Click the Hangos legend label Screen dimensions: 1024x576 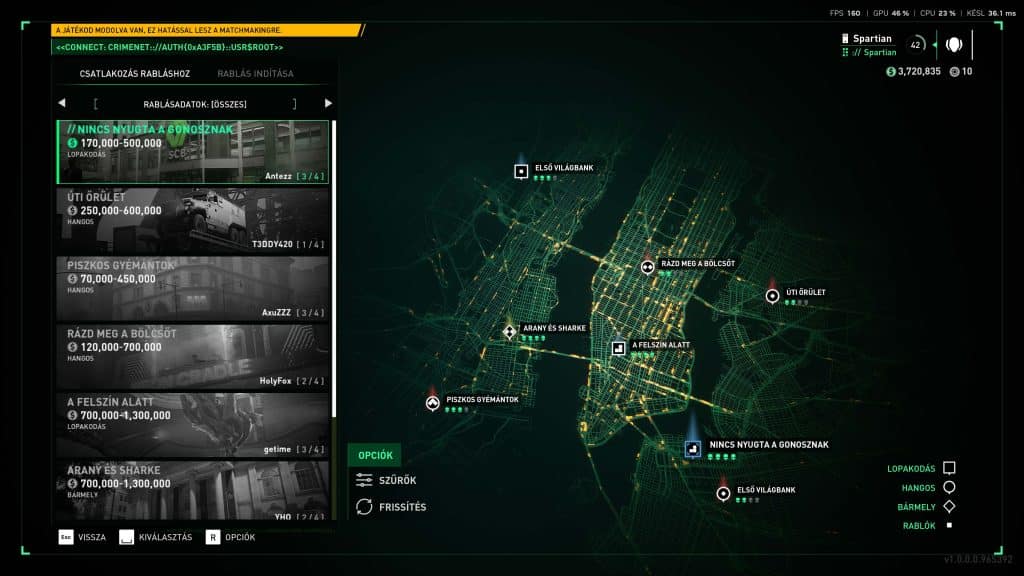click(x=918, y=488)
